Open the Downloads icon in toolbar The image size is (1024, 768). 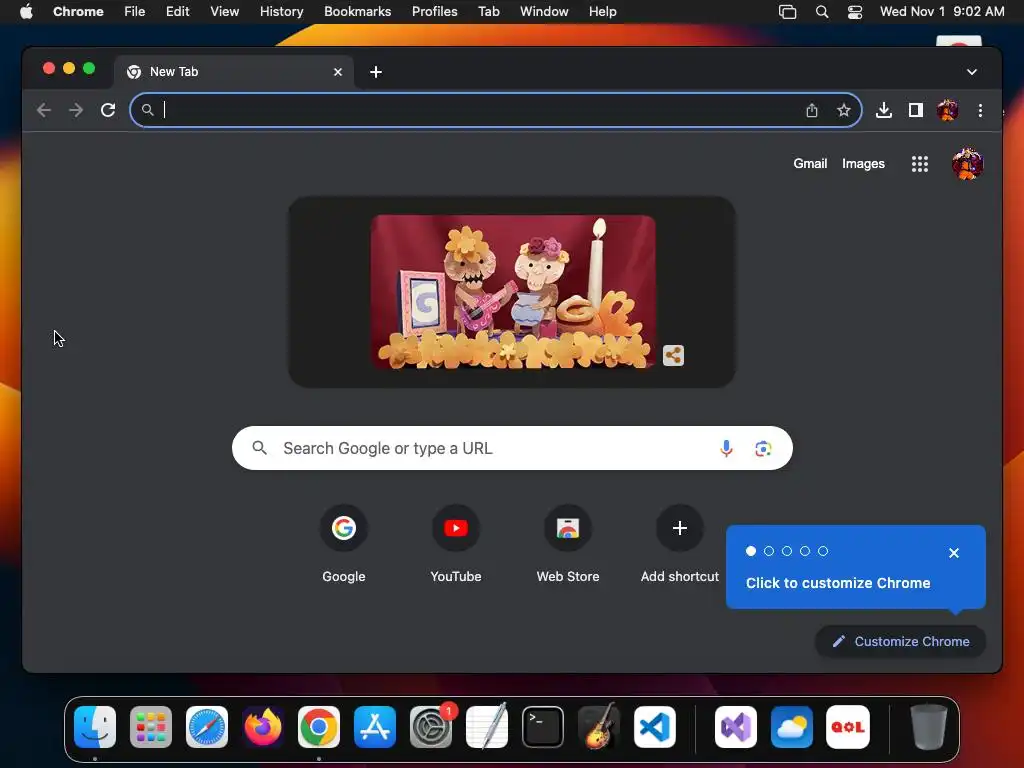tap(884, 110)
